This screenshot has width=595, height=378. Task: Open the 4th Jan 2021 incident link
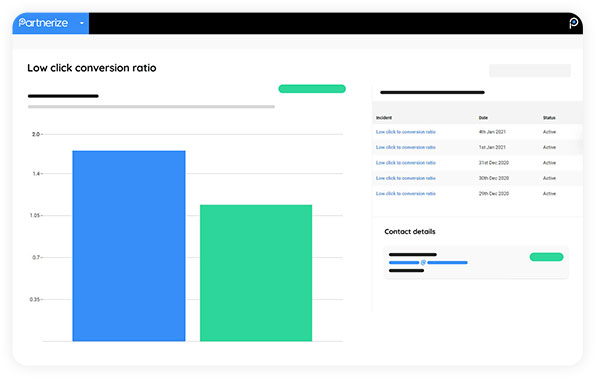406,132
